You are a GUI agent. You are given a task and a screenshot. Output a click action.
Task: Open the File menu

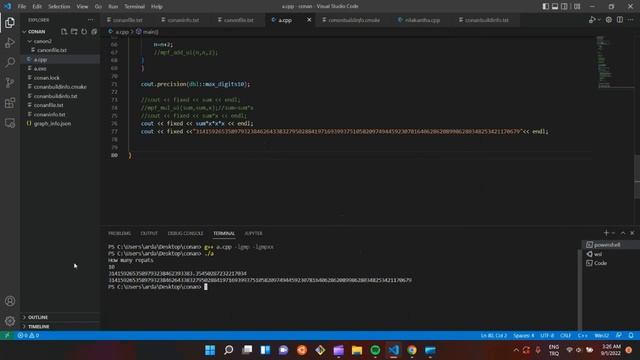22,7
